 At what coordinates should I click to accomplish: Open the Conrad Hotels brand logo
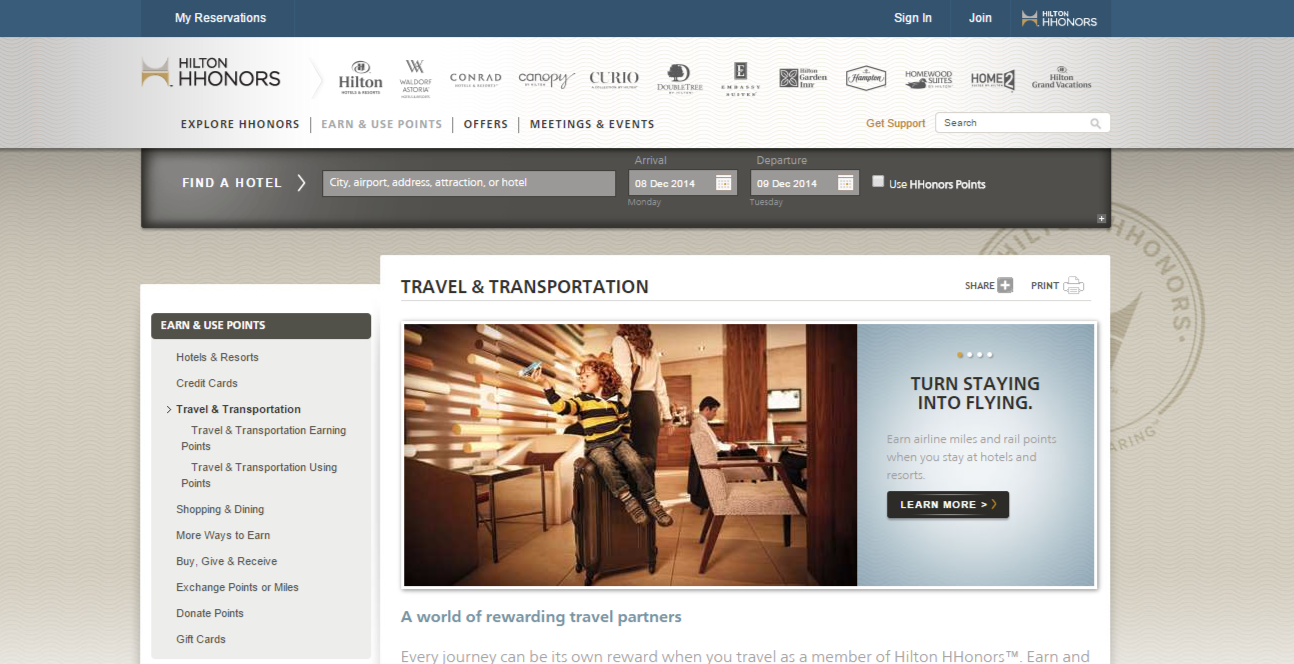475,79
